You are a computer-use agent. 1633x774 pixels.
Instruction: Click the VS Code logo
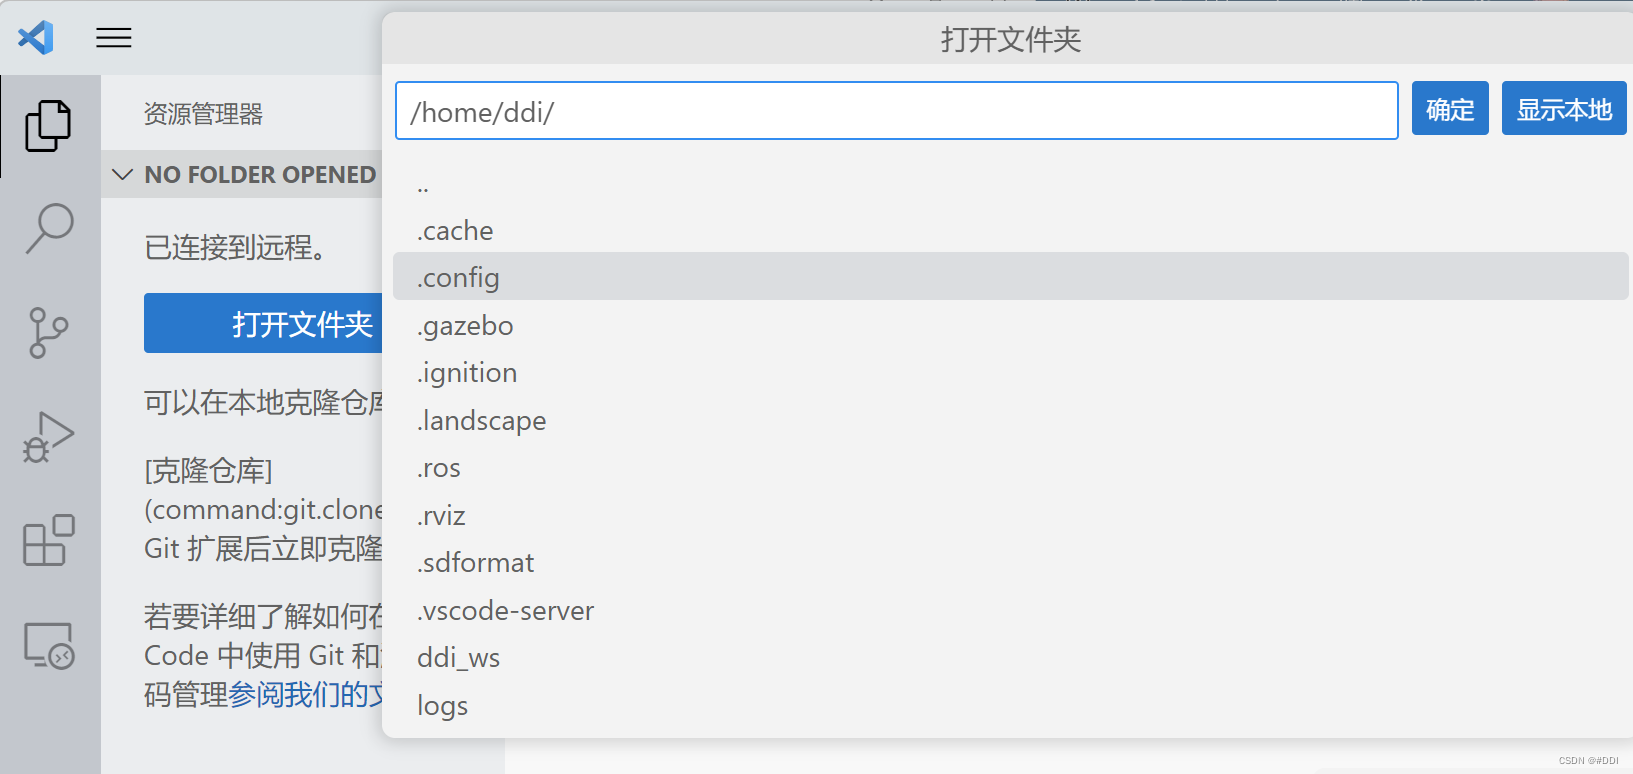pos(35,37)
